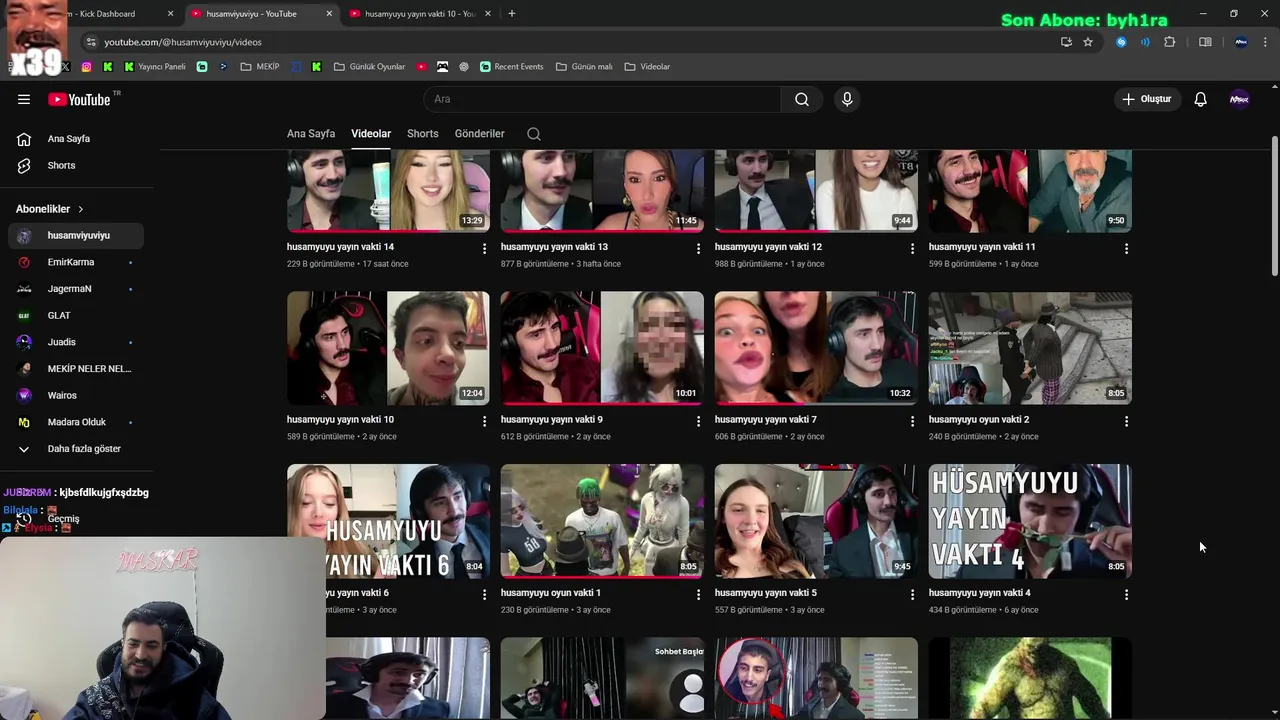Open the browser side panel icon
The height and width of the screenshot is (720, 1280).
click(x=1205, y=42)
